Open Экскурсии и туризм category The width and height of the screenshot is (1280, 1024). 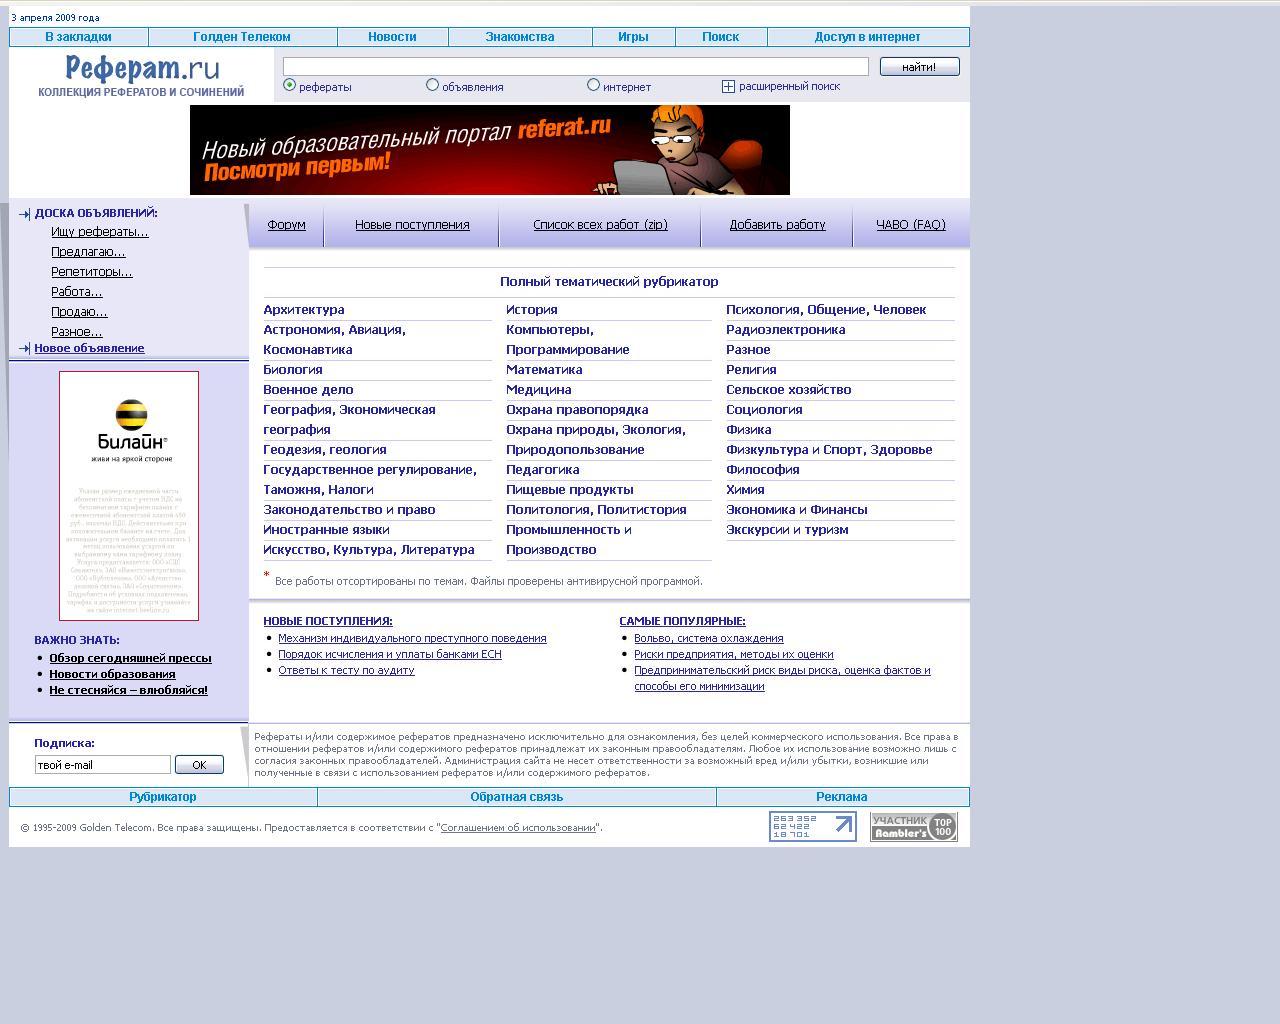(x=787, y=530)
